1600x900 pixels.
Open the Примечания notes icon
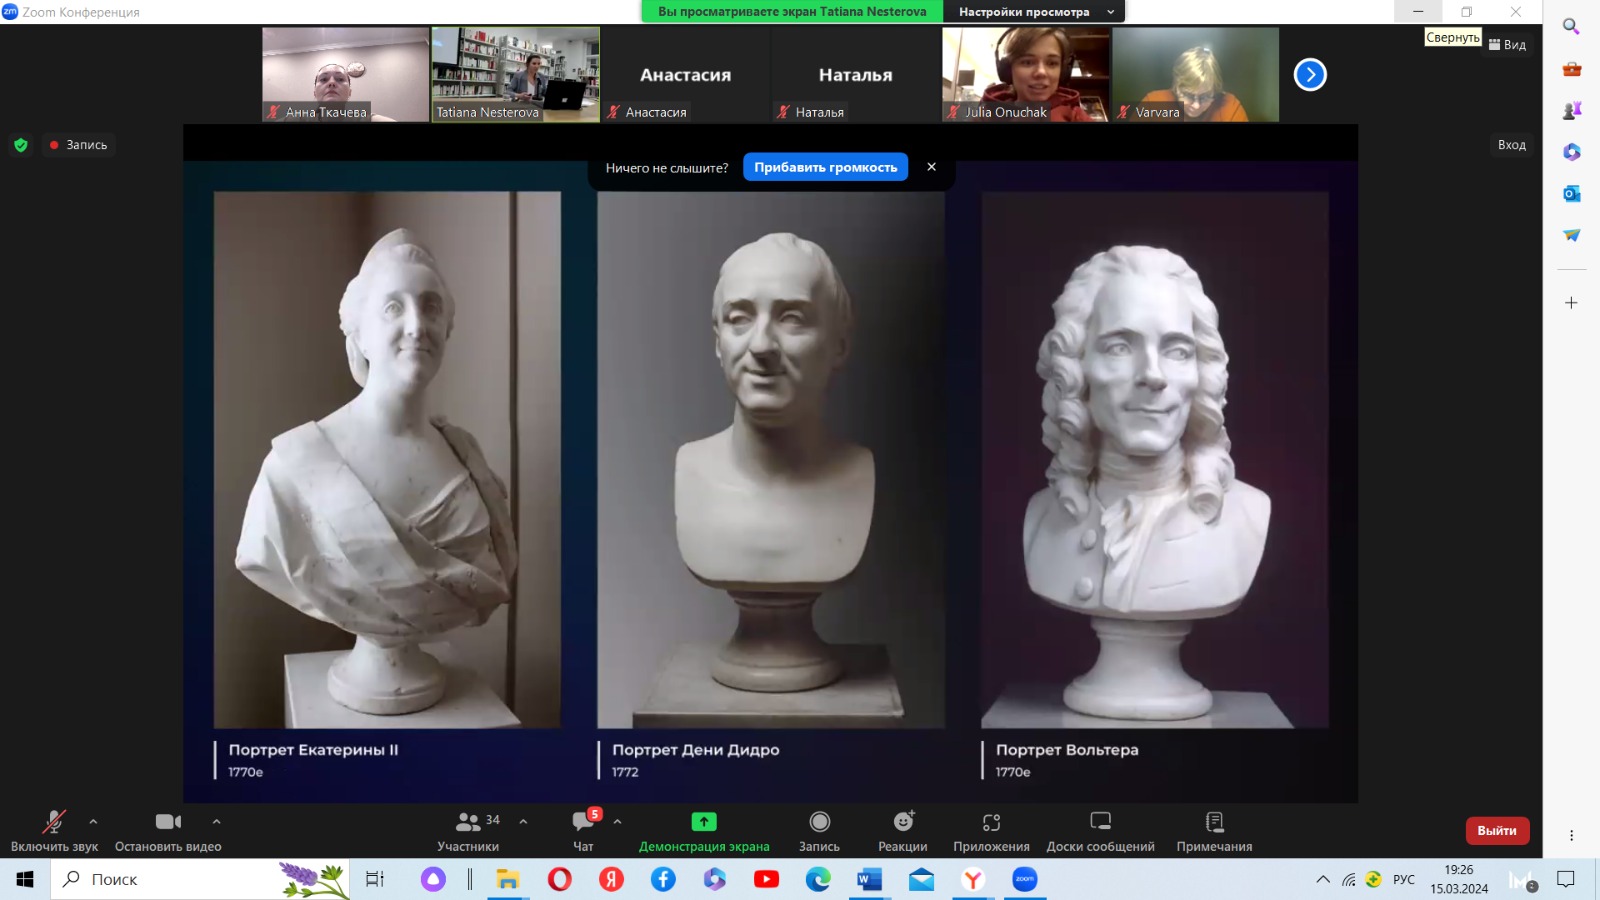(x=1214, y=822)
